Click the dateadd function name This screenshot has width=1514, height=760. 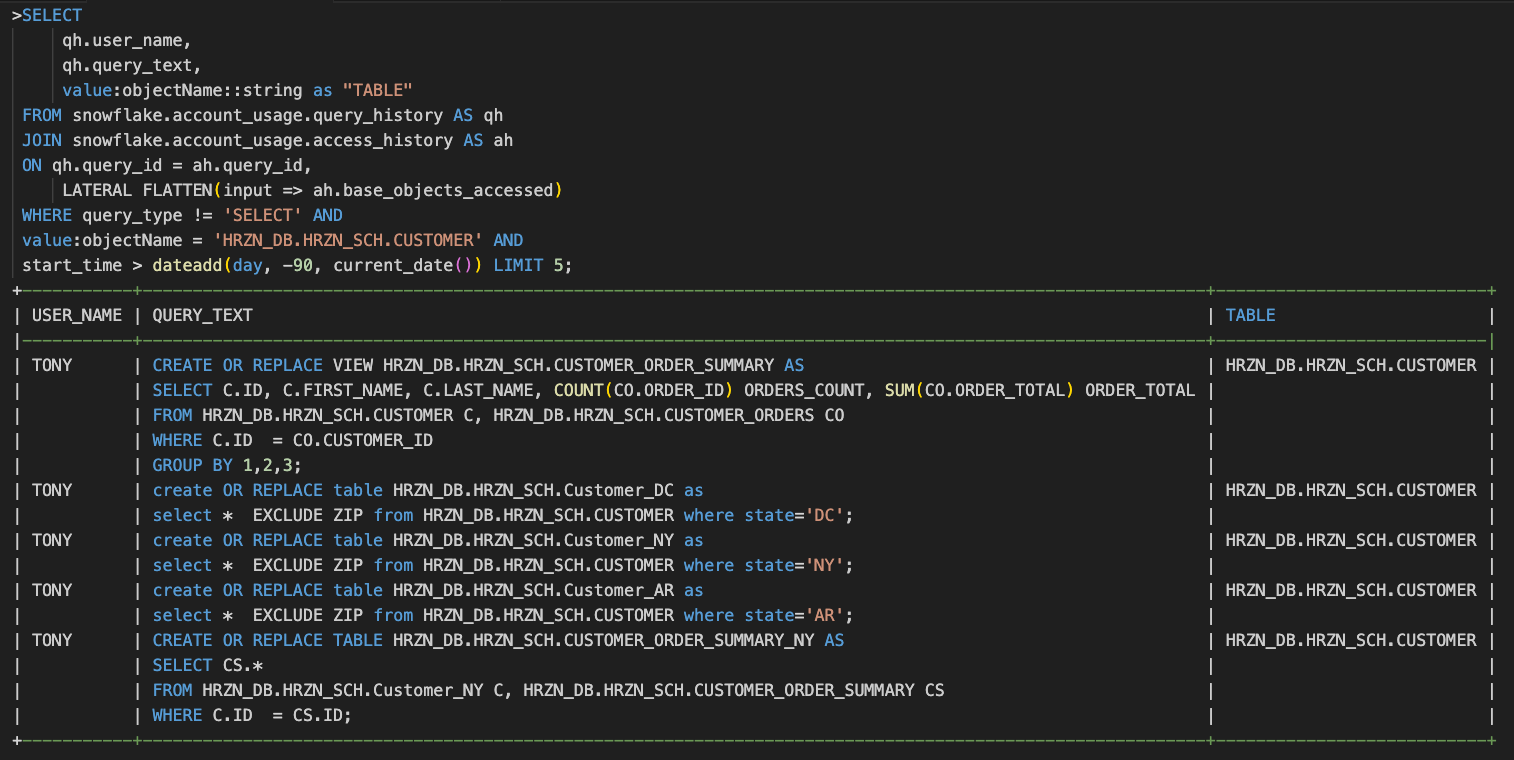pyautogui.click(x=187, y=265)
